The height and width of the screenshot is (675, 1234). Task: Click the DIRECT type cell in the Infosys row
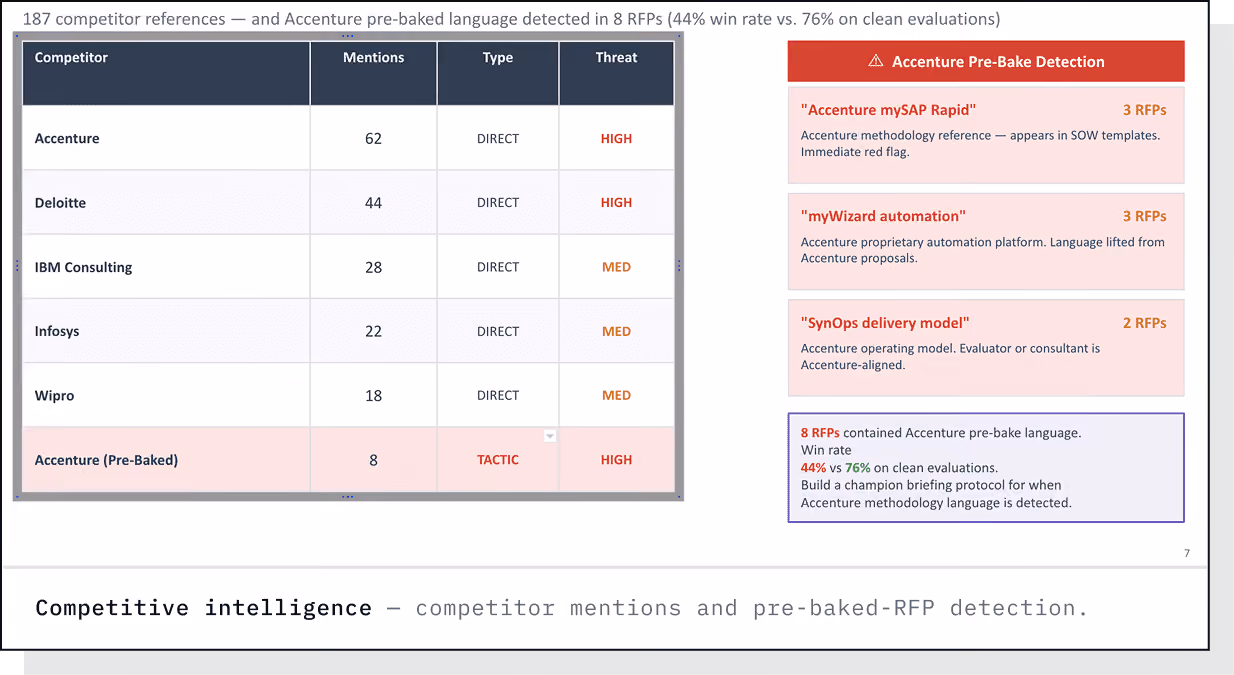[x=498, y=331]
